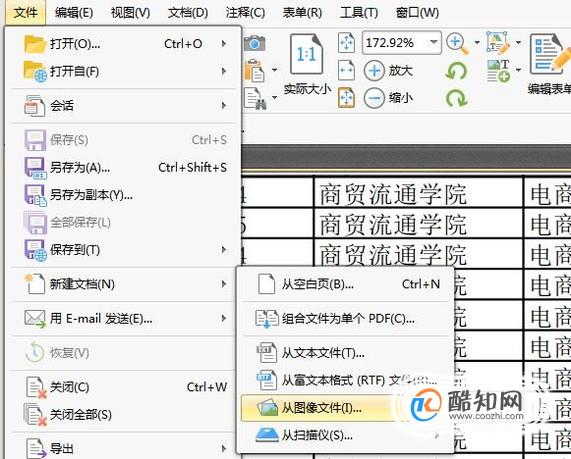Click the snapshot camera icon
The width and height of the screenshot is (571, 459).
pyautogui.click(x=255, y=43)
